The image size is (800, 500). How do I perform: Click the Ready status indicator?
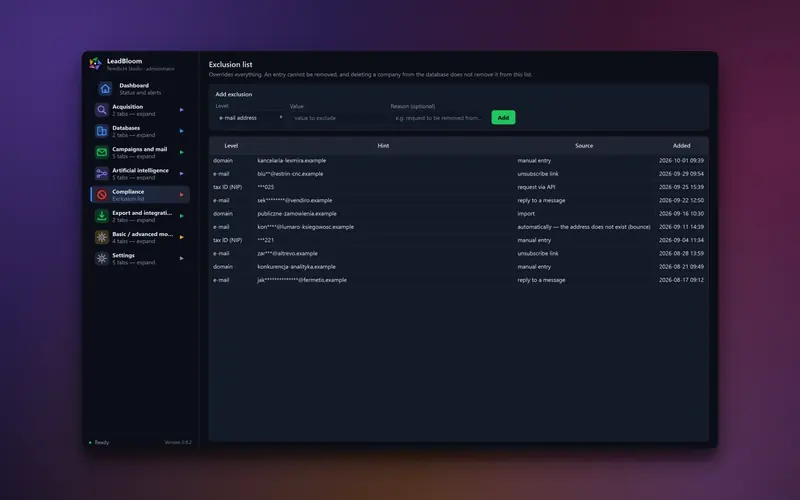(x=99, y=442)
